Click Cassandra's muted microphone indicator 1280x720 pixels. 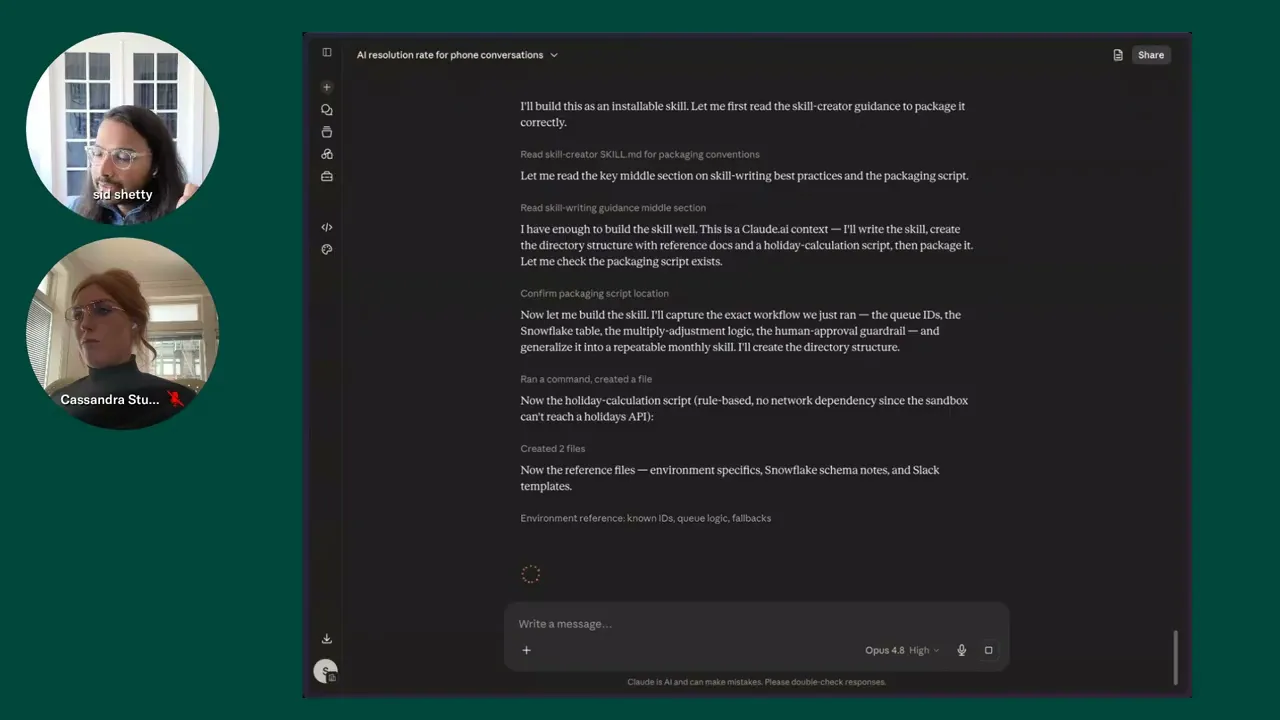(175, 399)
